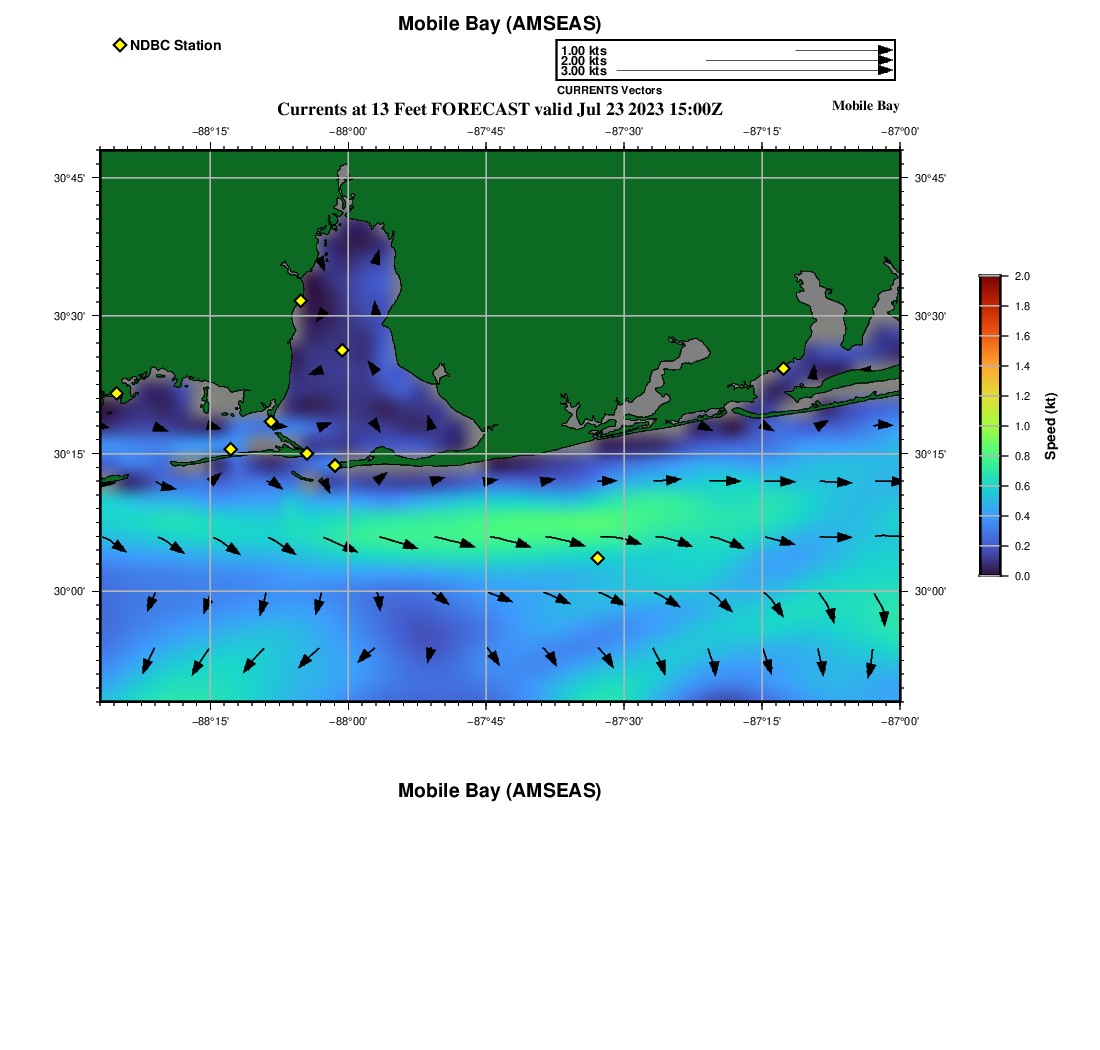Image resolution: width=1100 pixels, height=1050 pixels.
Task: Select the offshore station diamond south of the coast
Action: point(597,558)
